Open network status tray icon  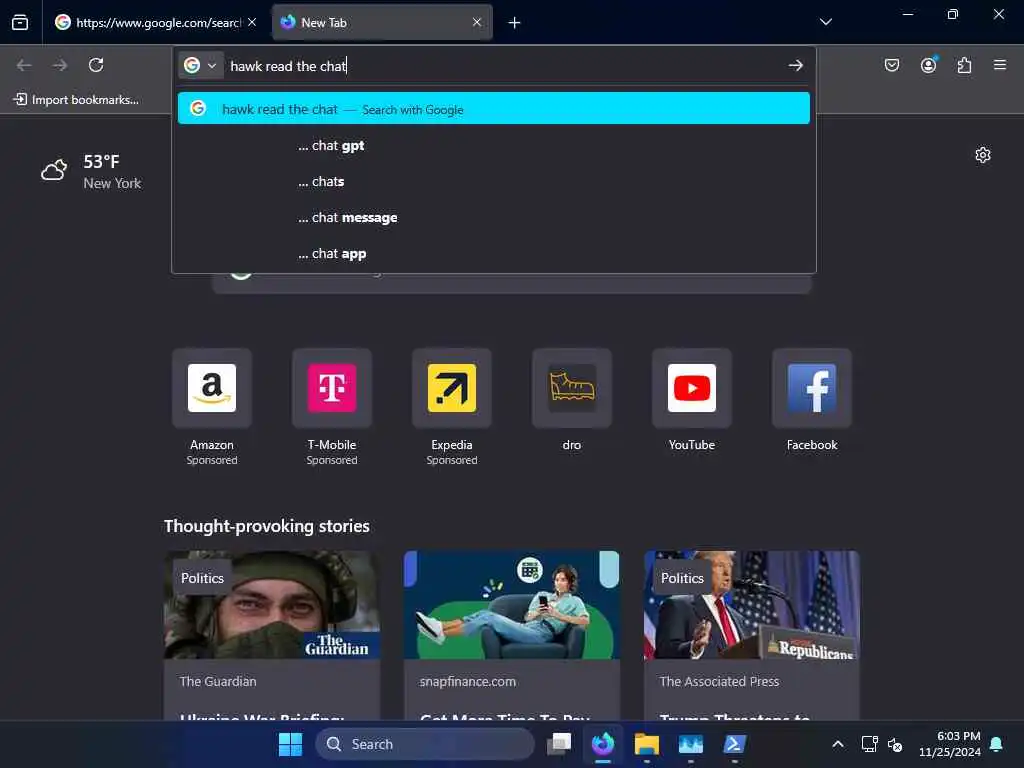pyautogui.click(x=869, y=744)
